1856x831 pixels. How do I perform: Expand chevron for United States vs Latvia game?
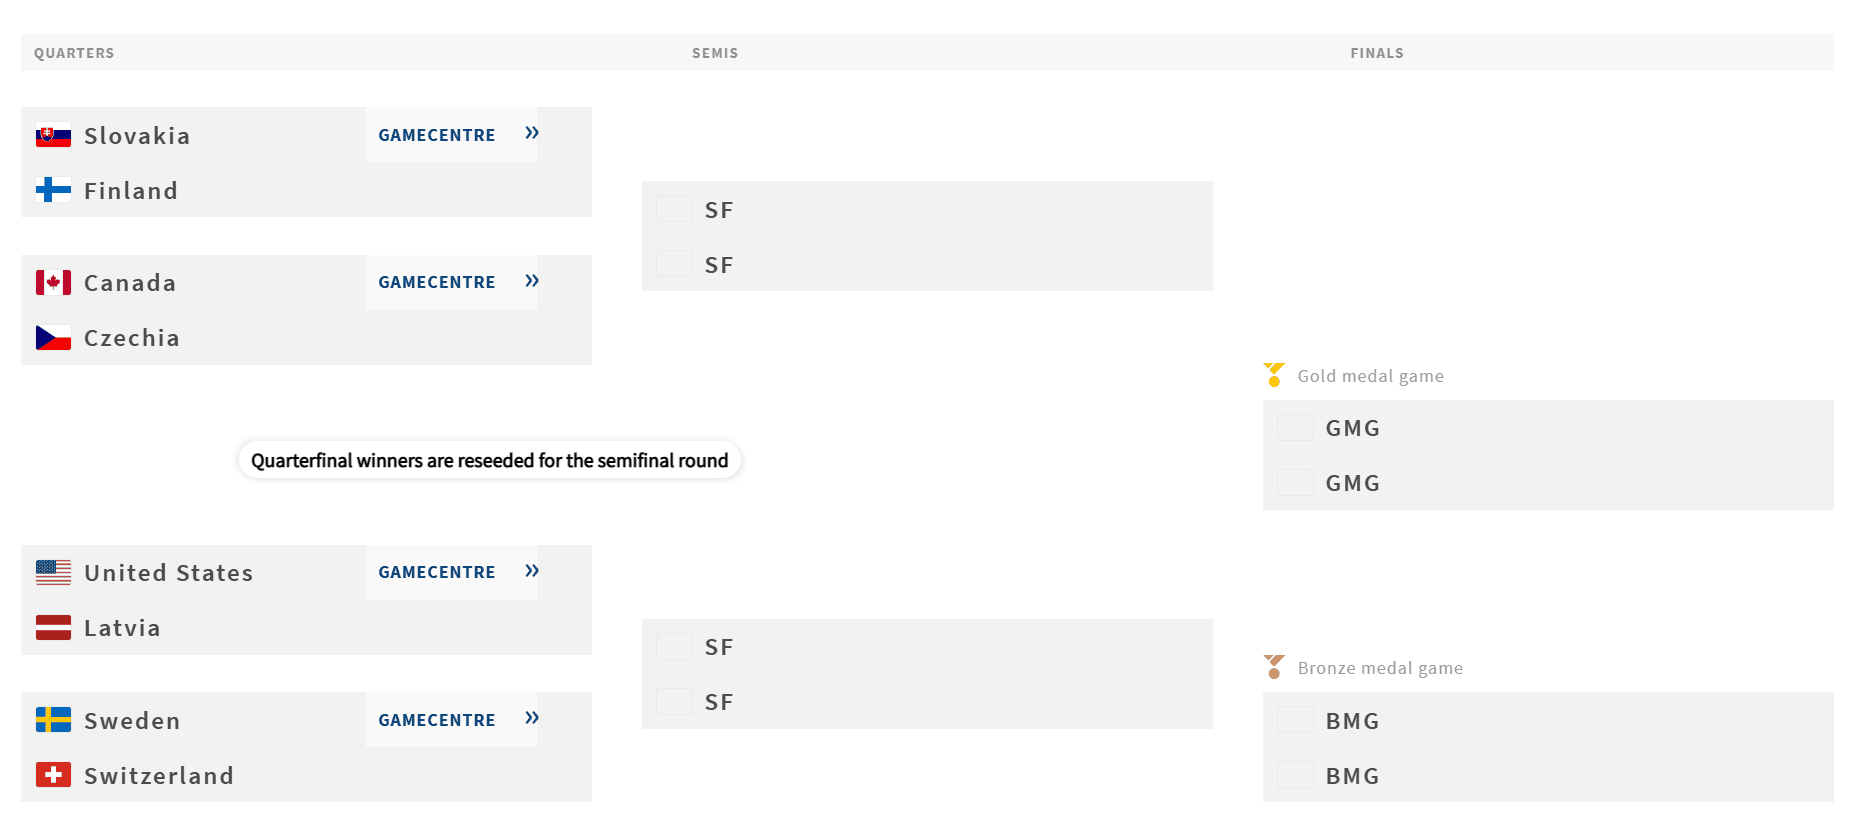(x=532, y=571)
